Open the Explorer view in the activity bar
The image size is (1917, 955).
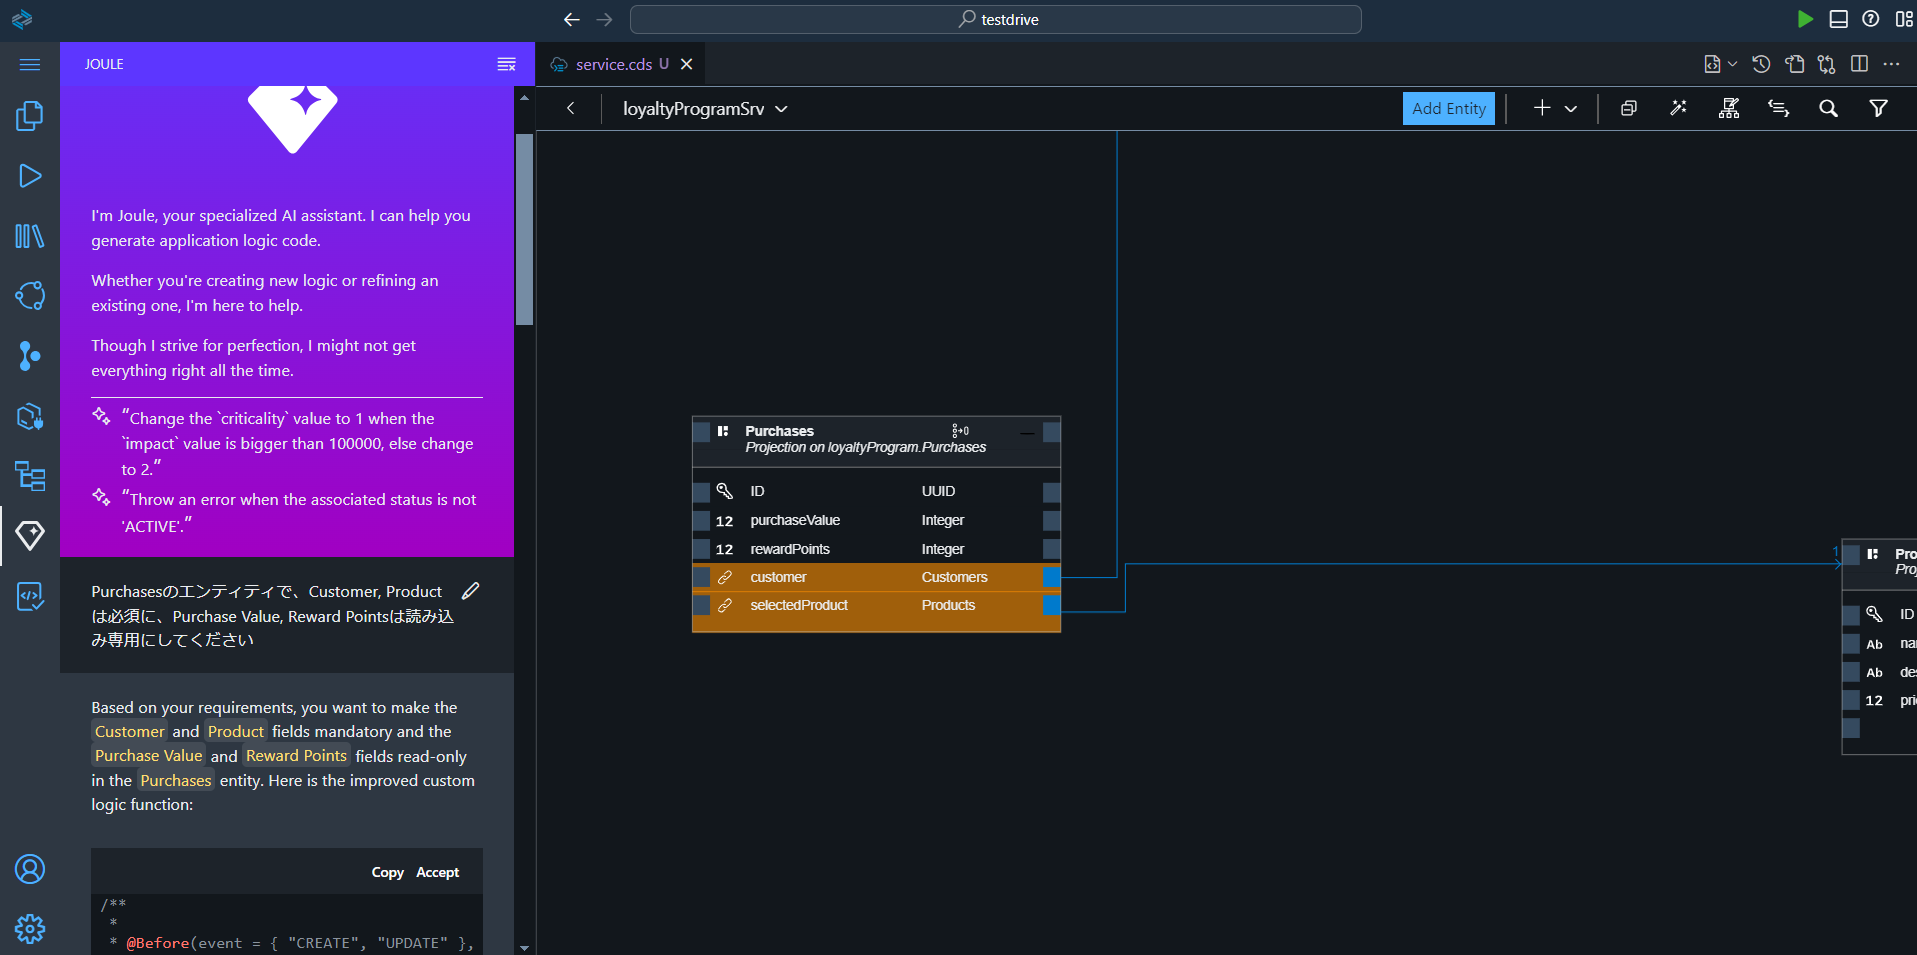[x=30, y=116]
